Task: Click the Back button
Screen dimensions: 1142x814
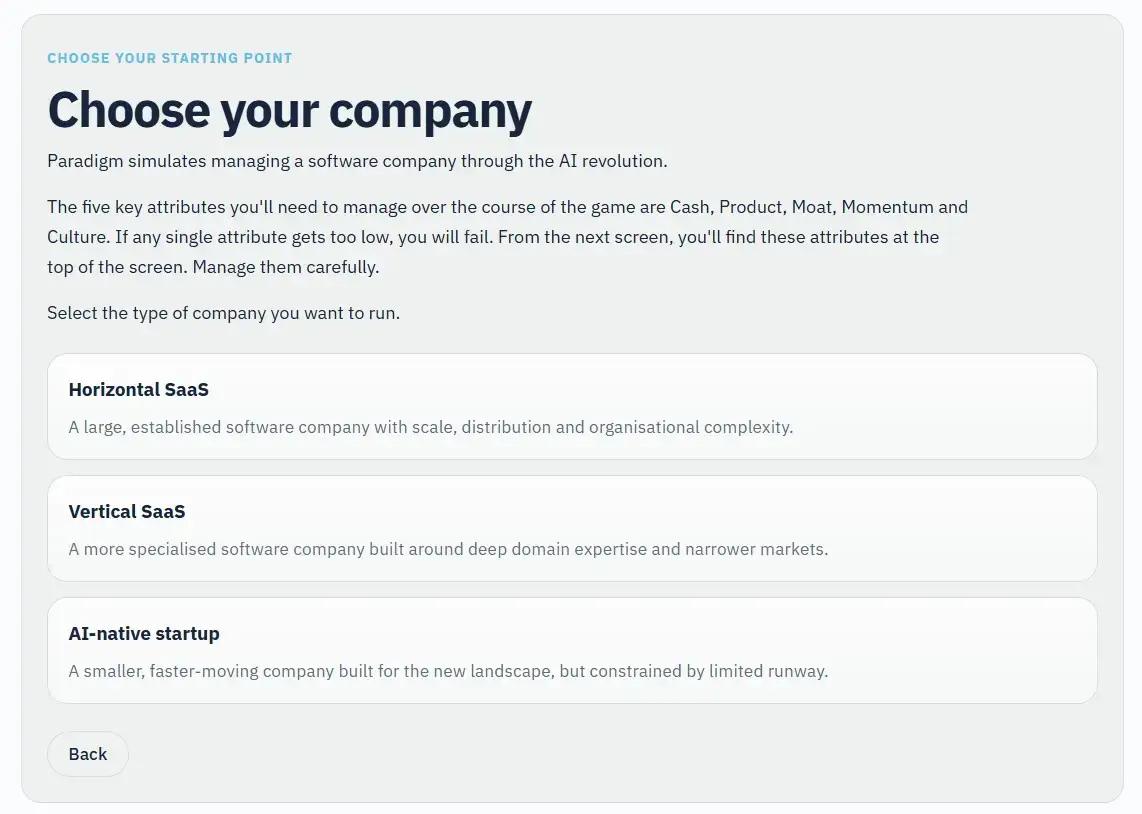Action: coord(87,754)
